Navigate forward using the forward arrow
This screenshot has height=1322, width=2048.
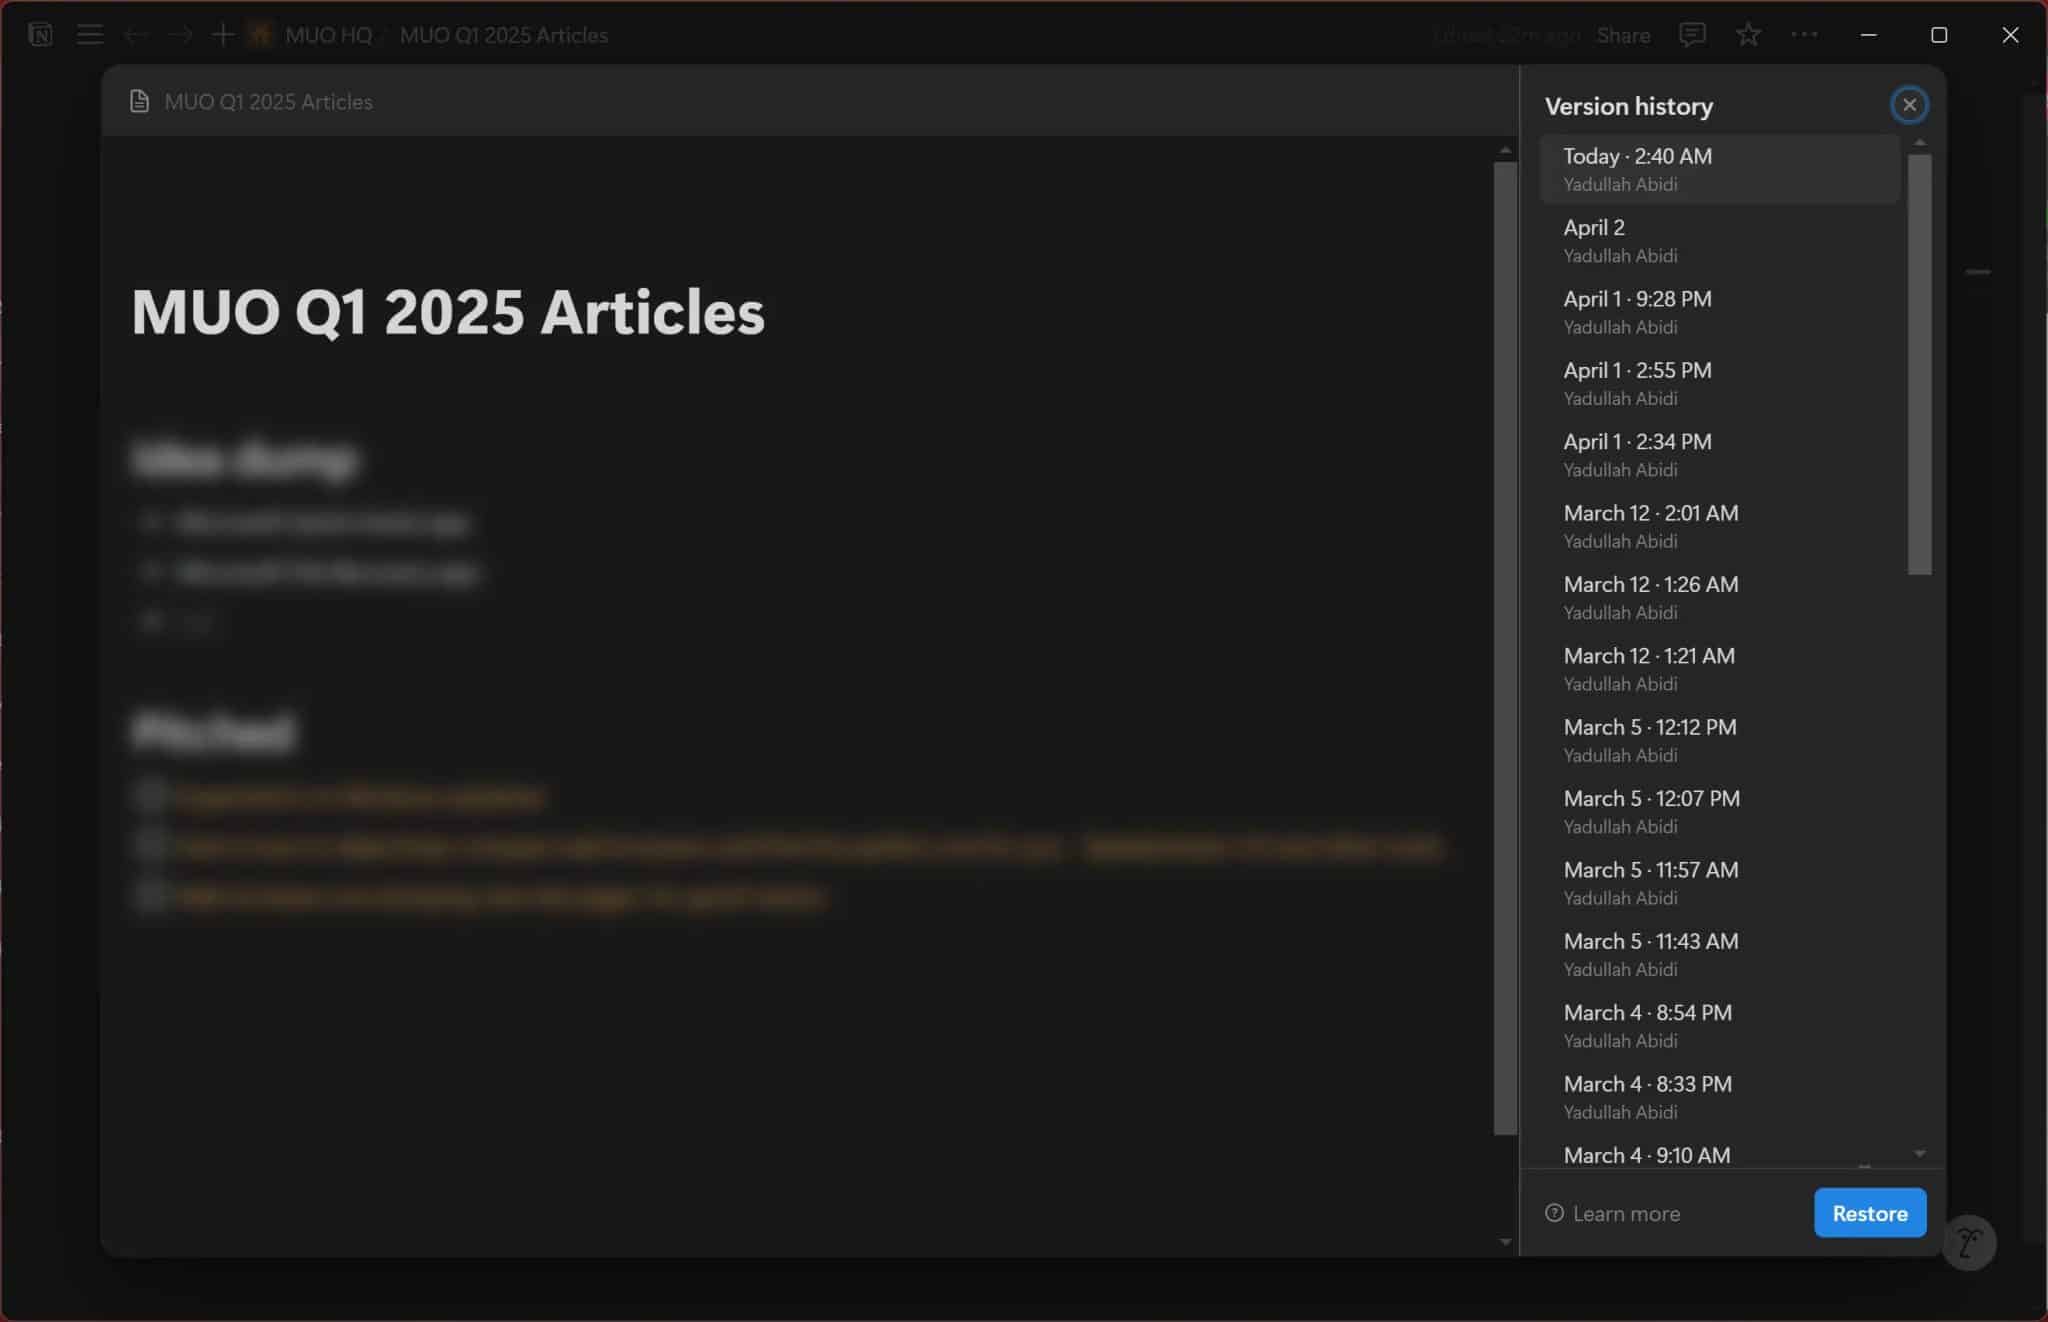click(181, 34)
